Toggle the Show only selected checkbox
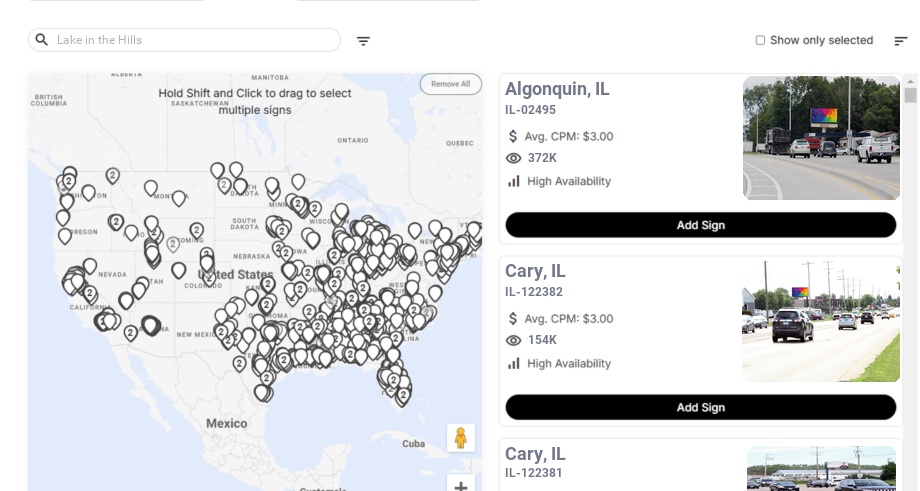This screenshot has height=491, width=920. click(x=760, y=41)
